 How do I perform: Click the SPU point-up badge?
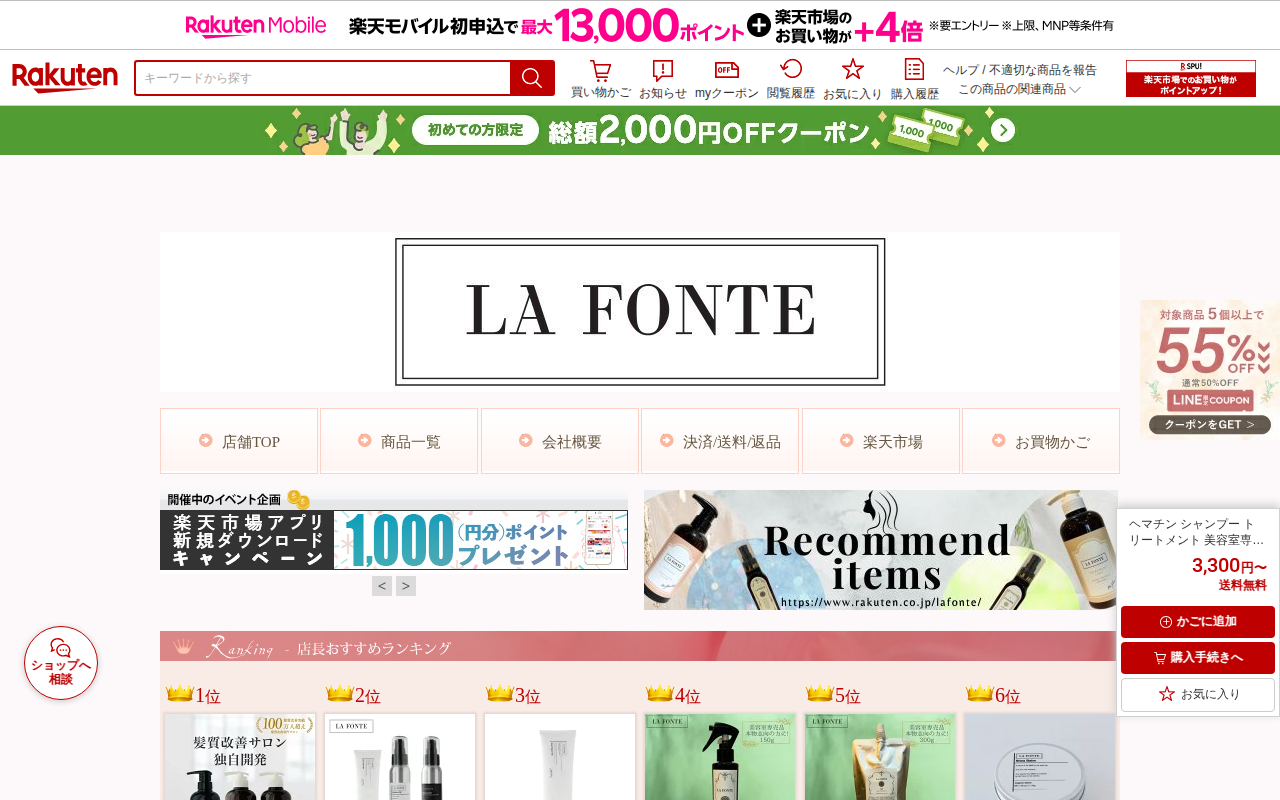pyautogui.click(x=1190, y=78)
